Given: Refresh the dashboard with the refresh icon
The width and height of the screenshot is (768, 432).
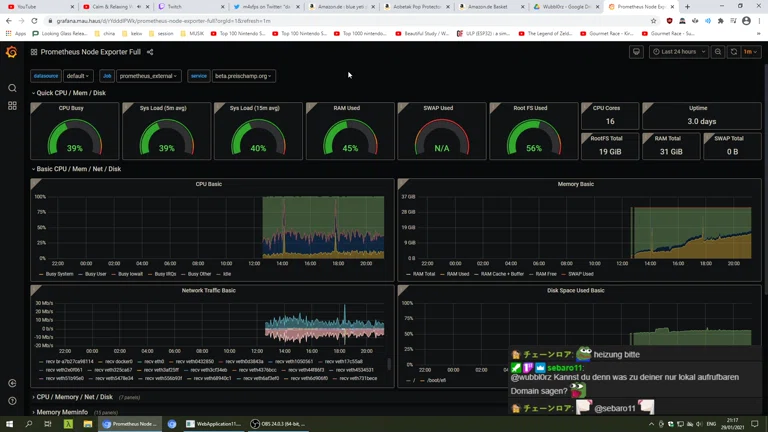Looking at the screenshot, I should [734, 52].
